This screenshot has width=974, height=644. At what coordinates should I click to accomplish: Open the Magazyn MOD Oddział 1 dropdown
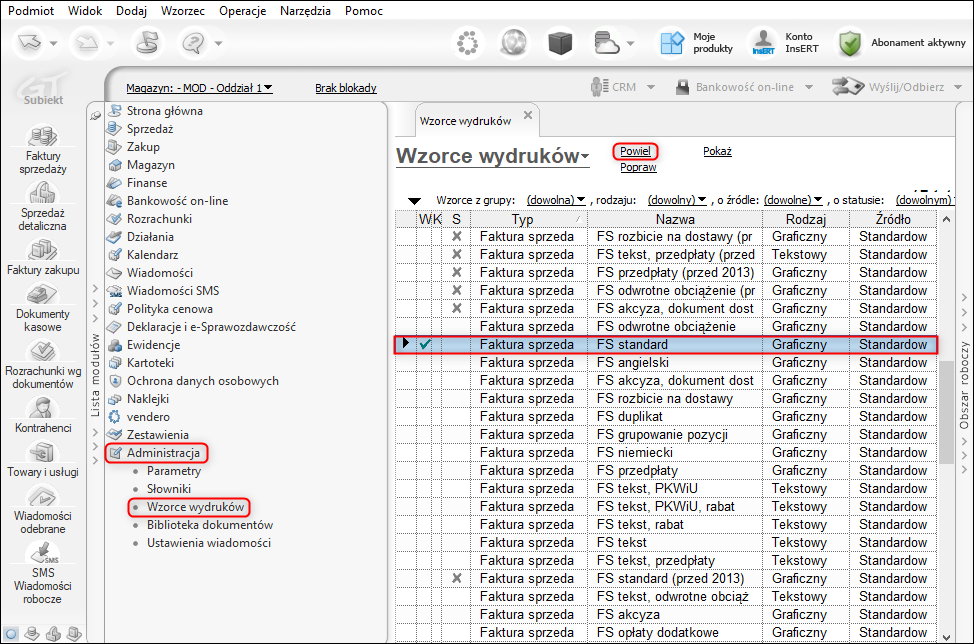tap(199, 88)
